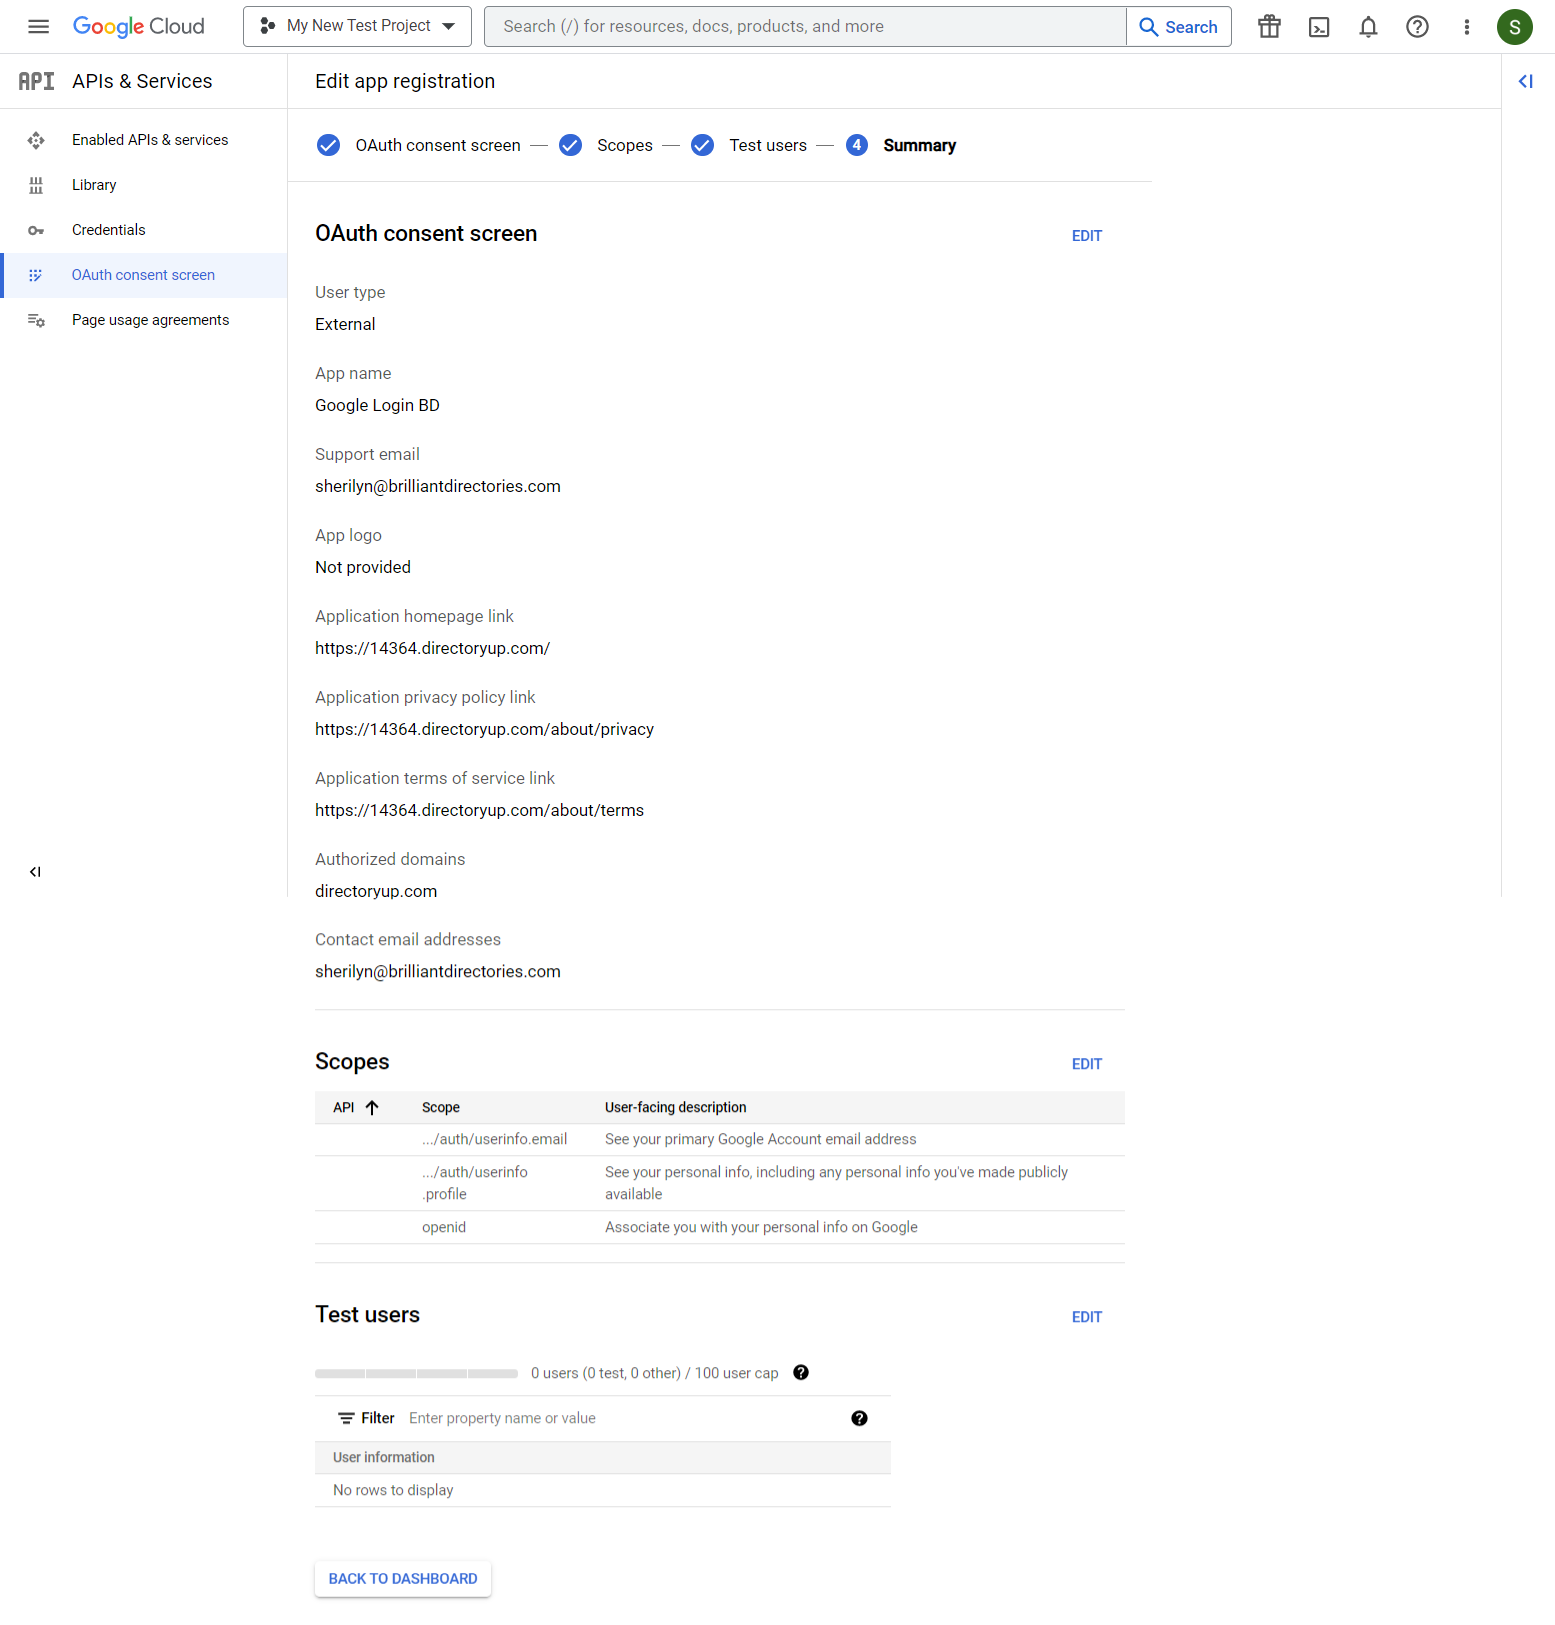Click the Credentials key icon
Image resolution: width=1555 pixels, height=1625 pixels.
[x=36, y=230]
